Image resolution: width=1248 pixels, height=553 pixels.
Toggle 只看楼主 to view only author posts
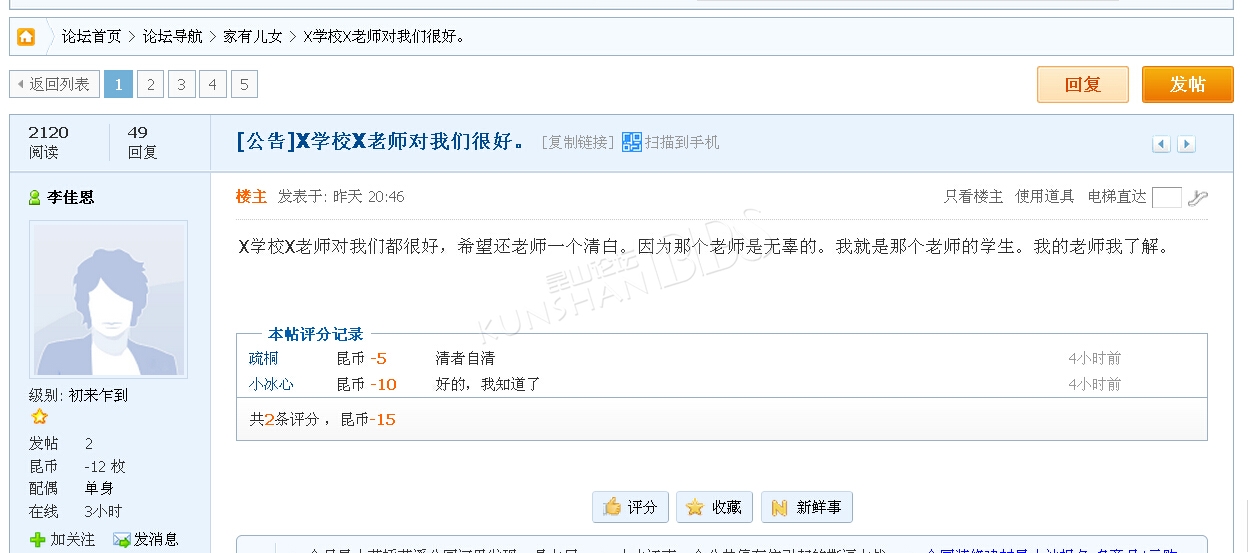[x=973, y=197]
